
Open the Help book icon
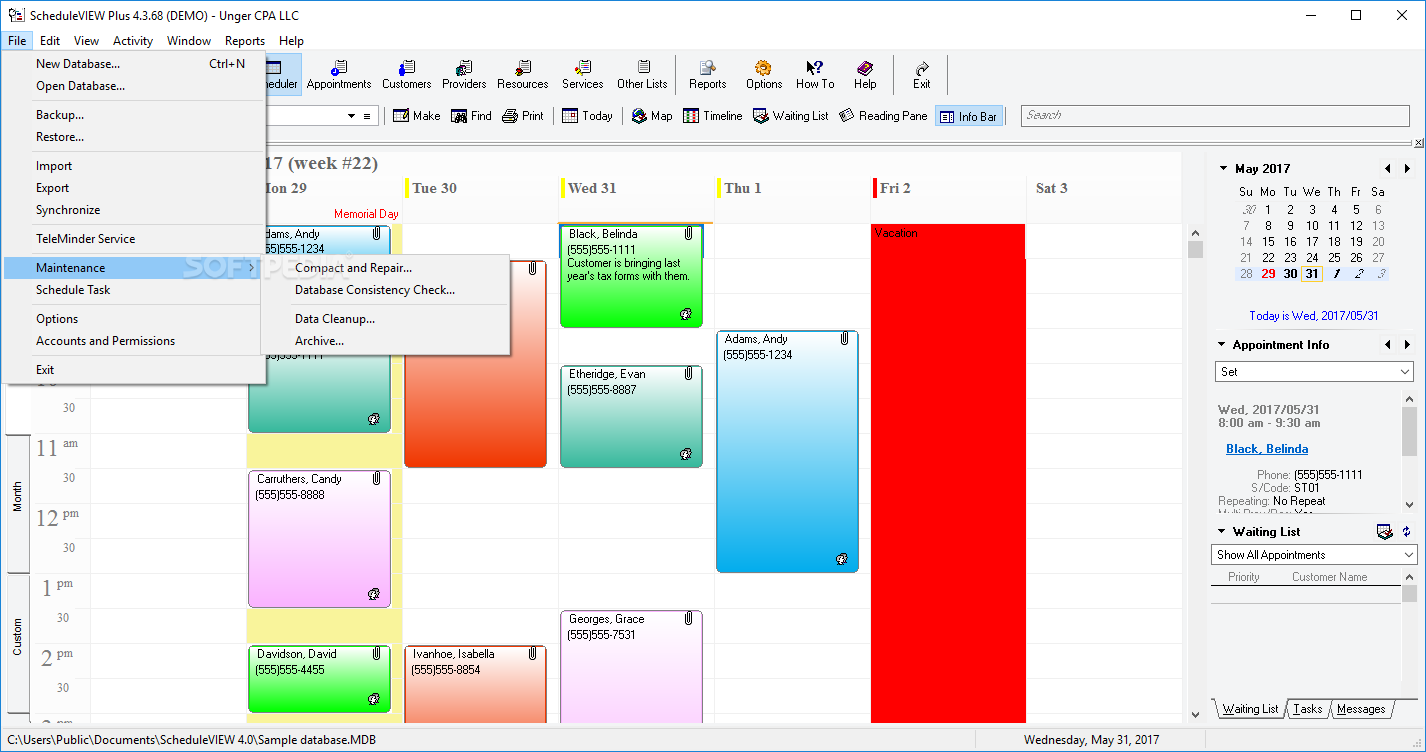(865, 75)
